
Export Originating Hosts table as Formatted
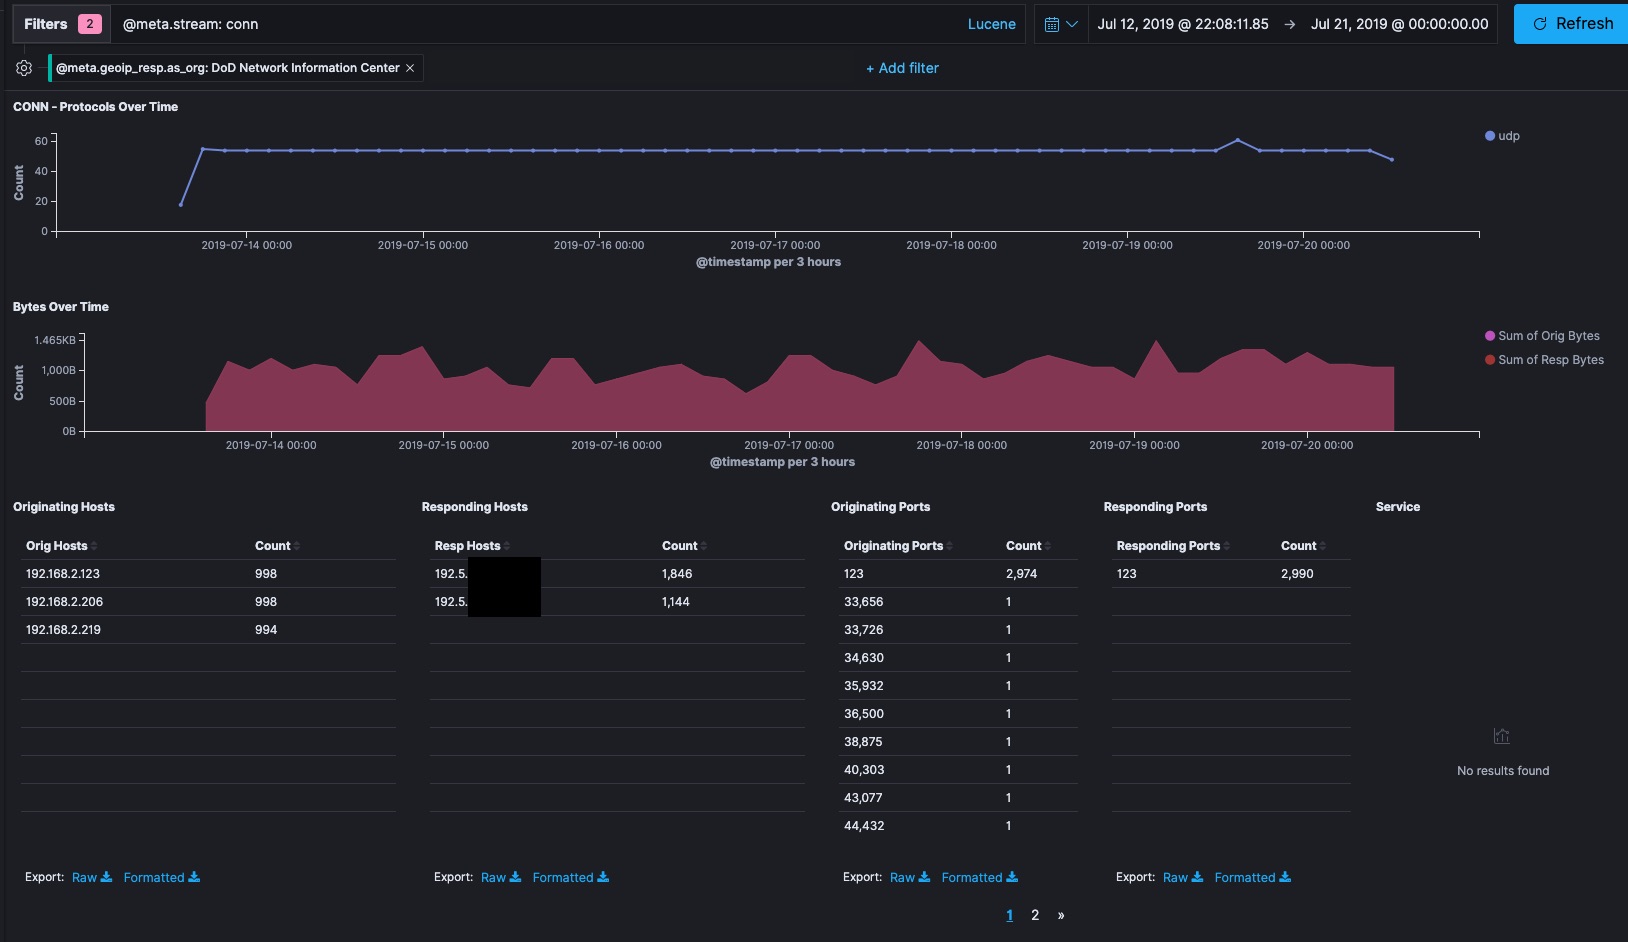click(162, 878)
